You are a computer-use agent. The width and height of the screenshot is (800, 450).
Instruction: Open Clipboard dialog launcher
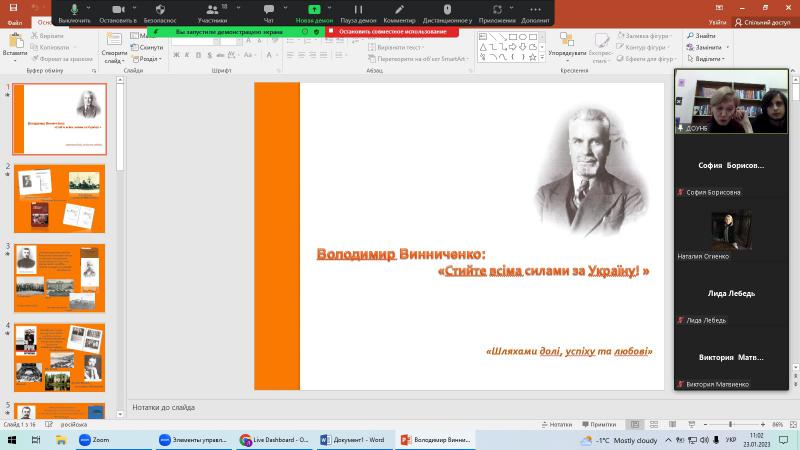(94, 70)
